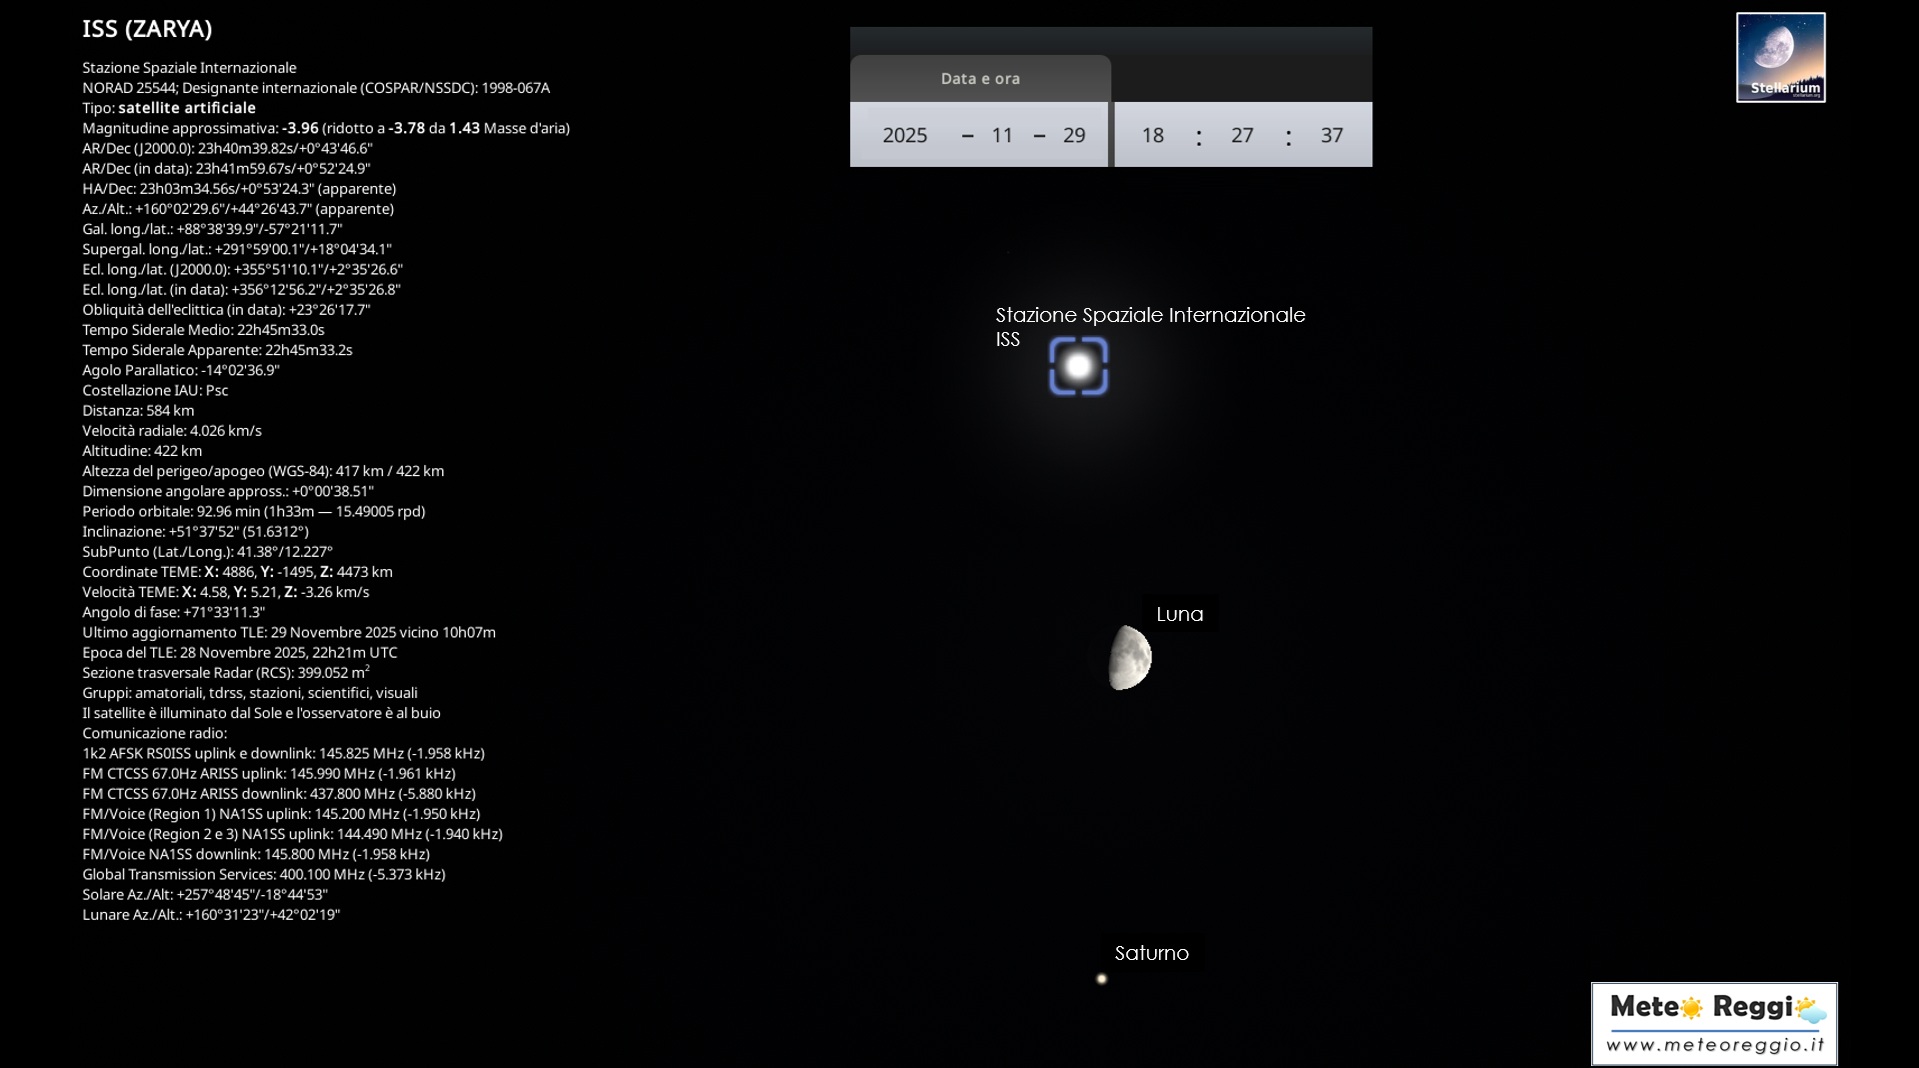Click the 'Stazione Spaziale Internazionale' sky label
The image size is (1919, 1068).
1150,315
